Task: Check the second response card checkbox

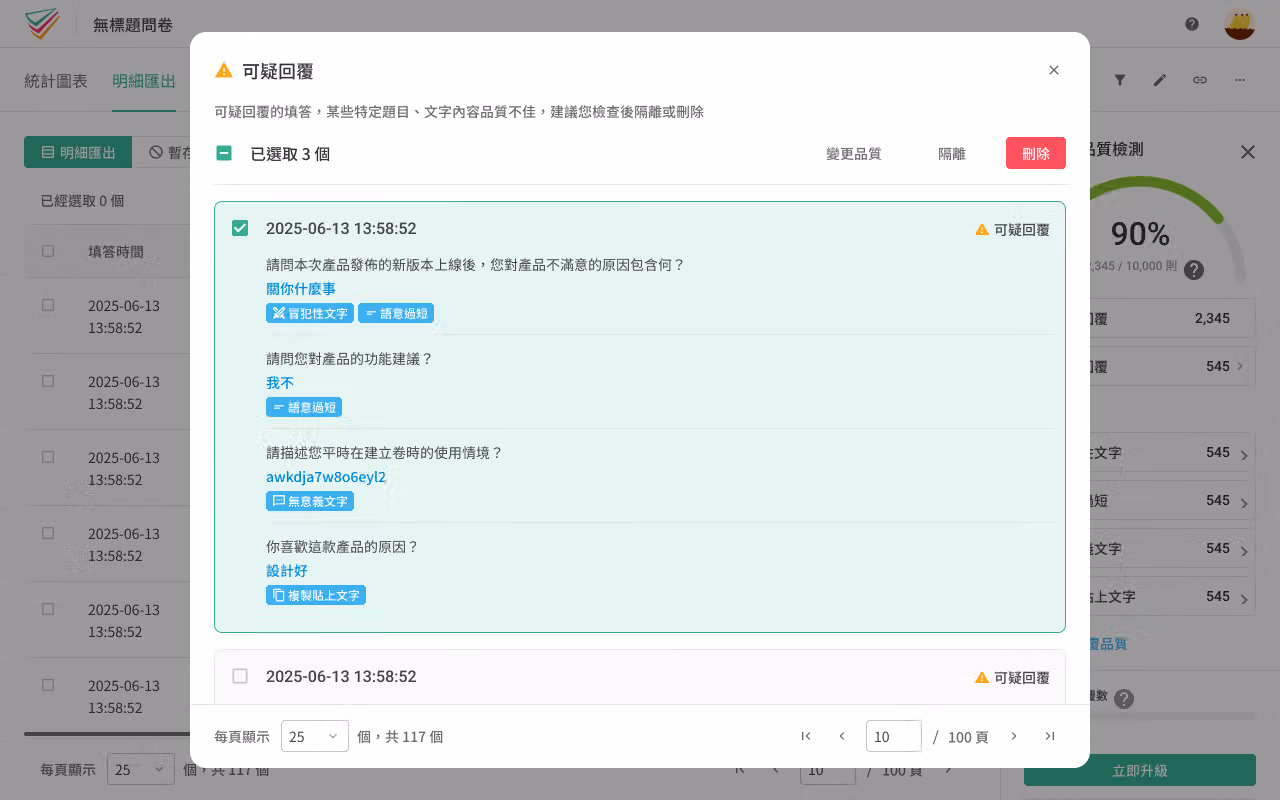Action: (240, 676)
